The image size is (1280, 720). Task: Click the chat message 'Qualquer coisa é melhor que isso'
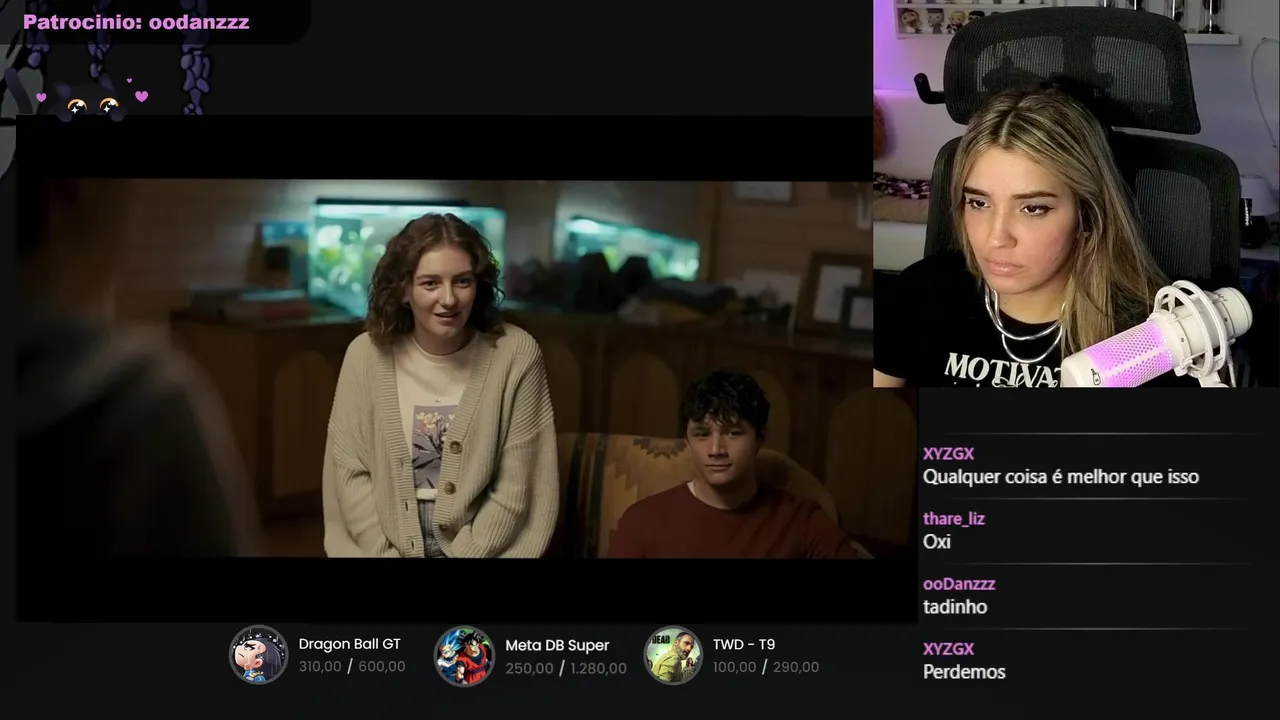[1061, 477]
